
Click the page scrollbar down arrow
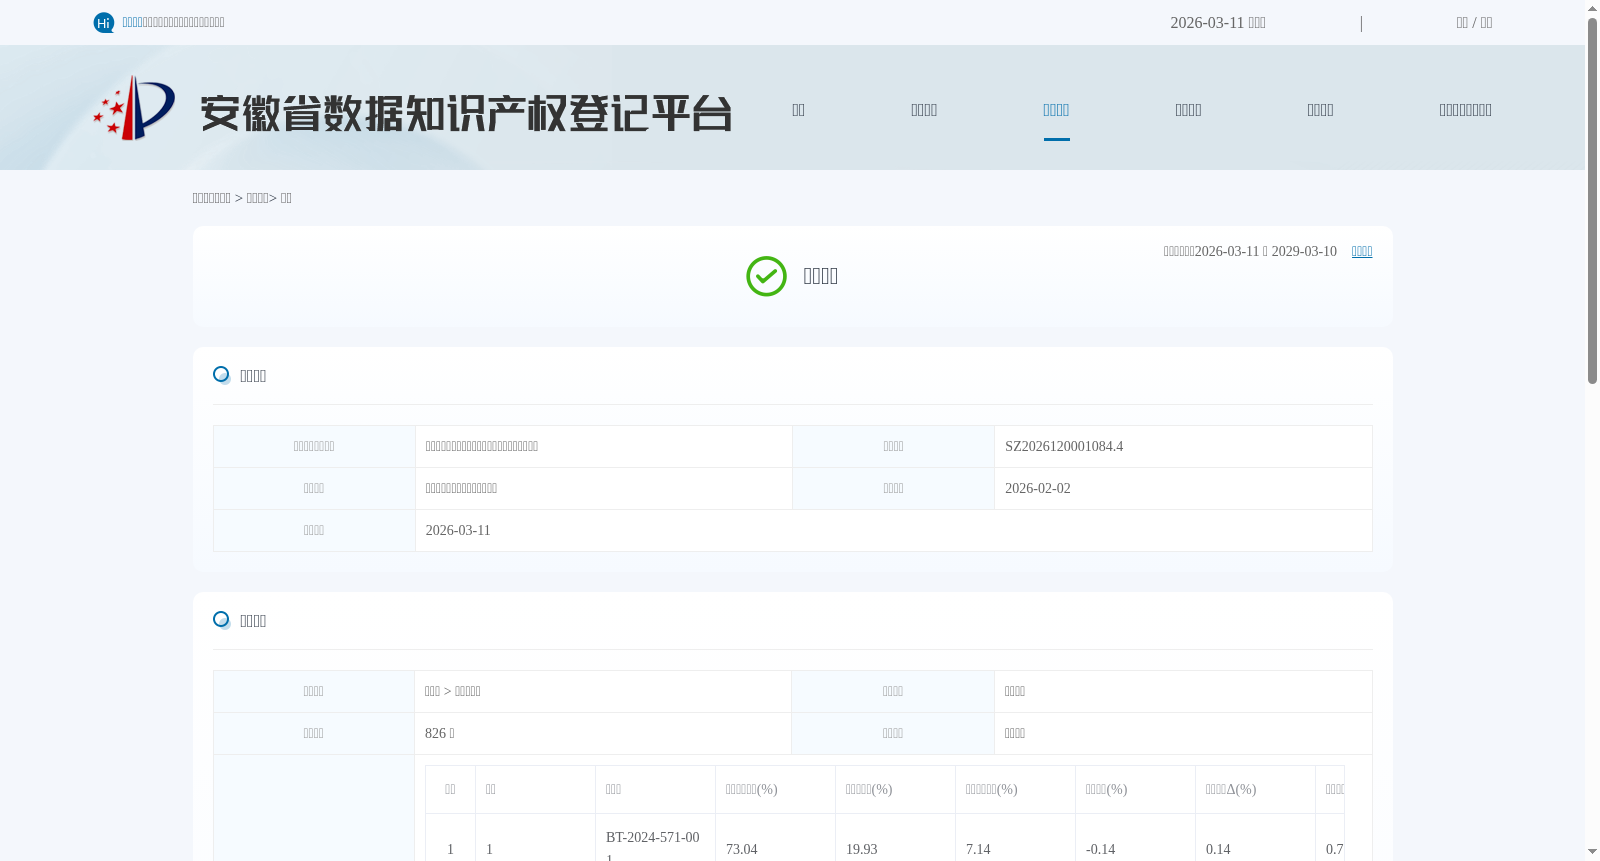pyautogui.click(x=1592, y=852)
